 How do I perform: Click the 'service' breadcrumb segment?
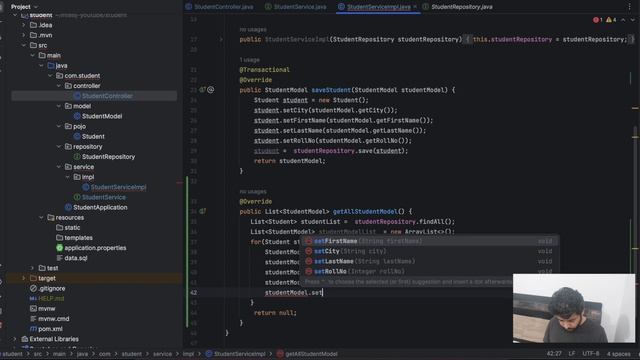point(162,354)
